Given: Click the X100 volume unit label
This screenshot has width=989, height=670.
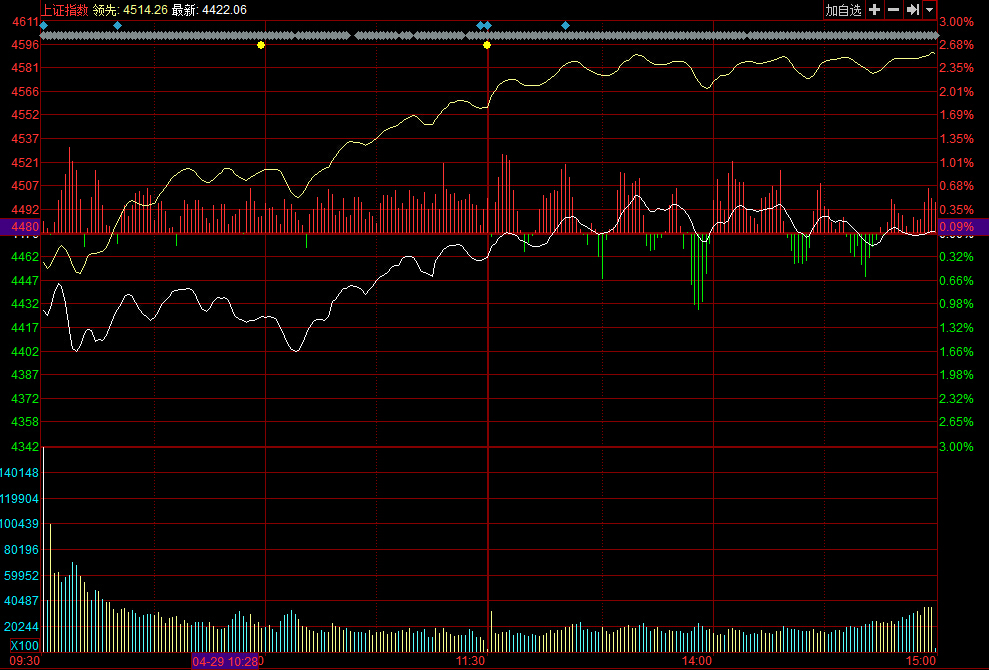Looking at the screenshot, I should (24, 645).
